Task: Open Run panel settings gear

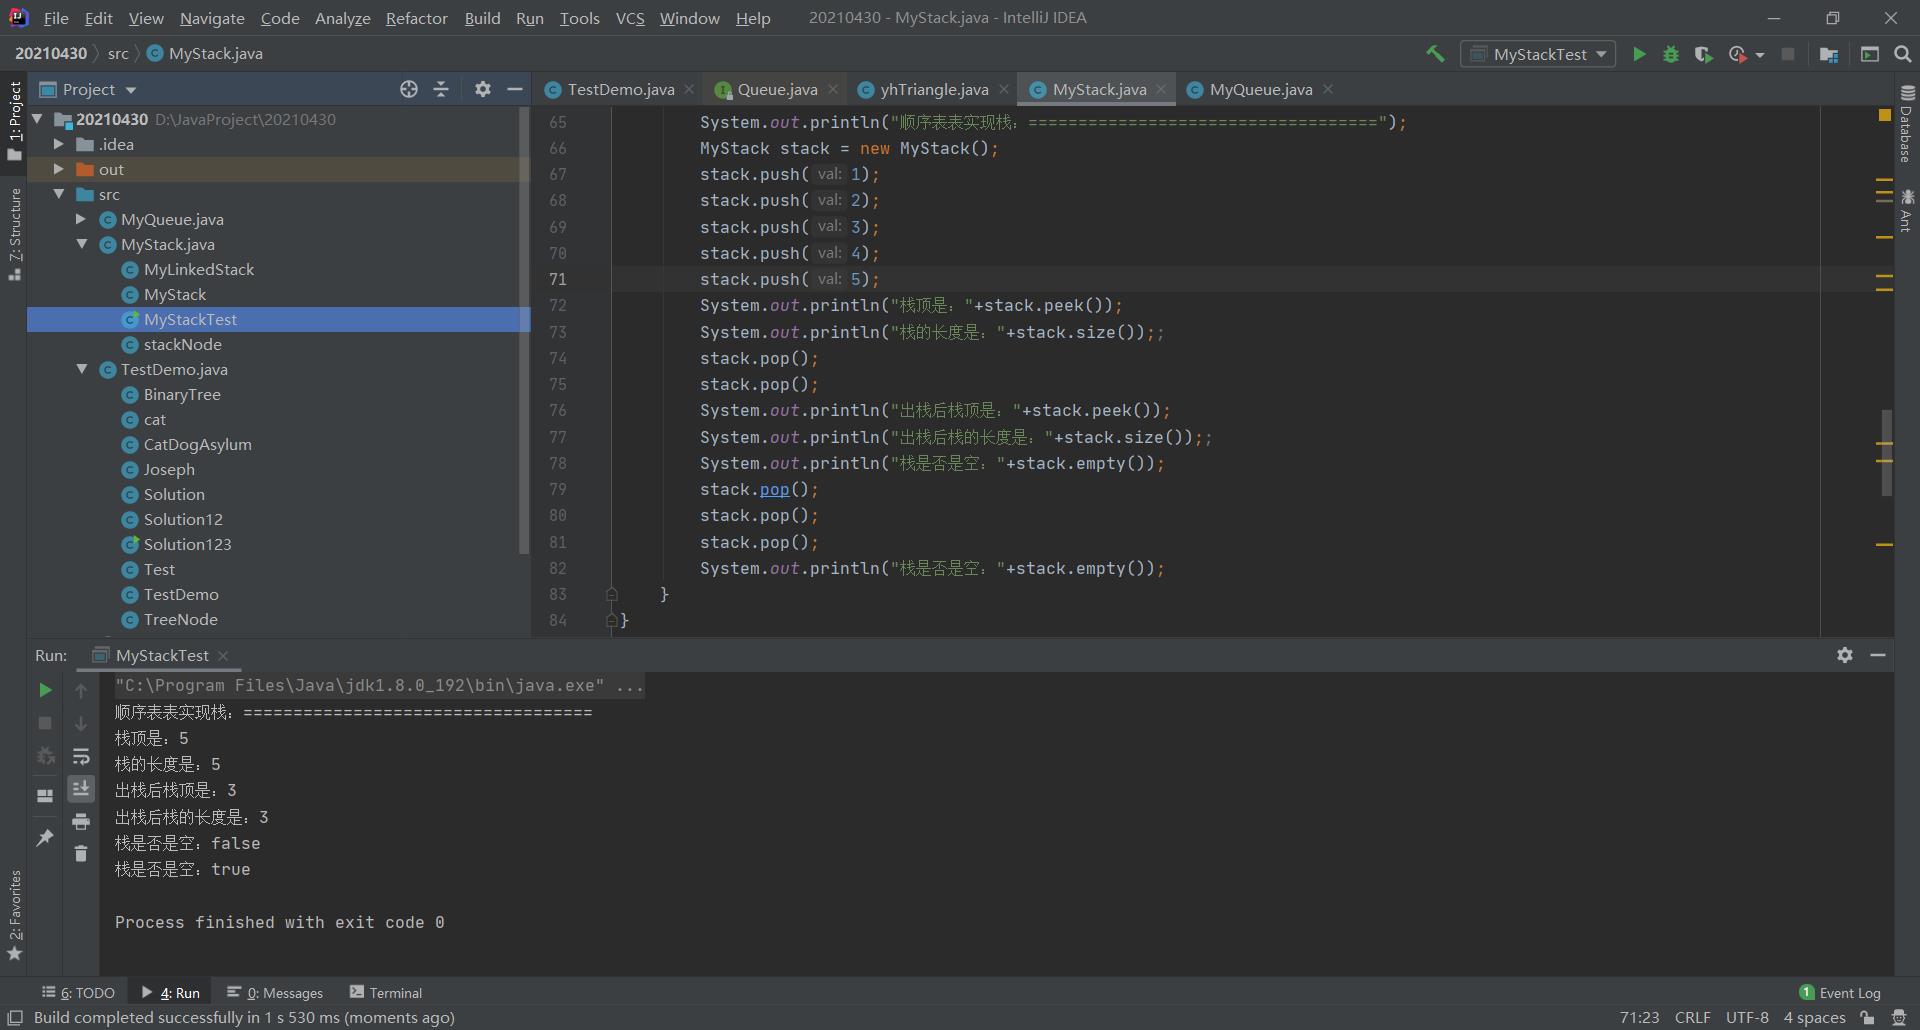Action: pos(1845,655)
